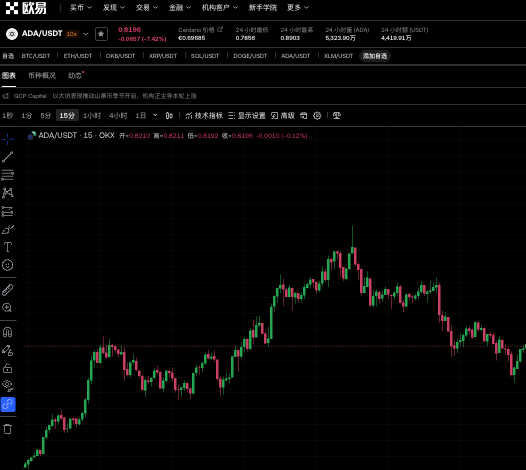Toggle lock all drawings

click(x=7, y=368)
